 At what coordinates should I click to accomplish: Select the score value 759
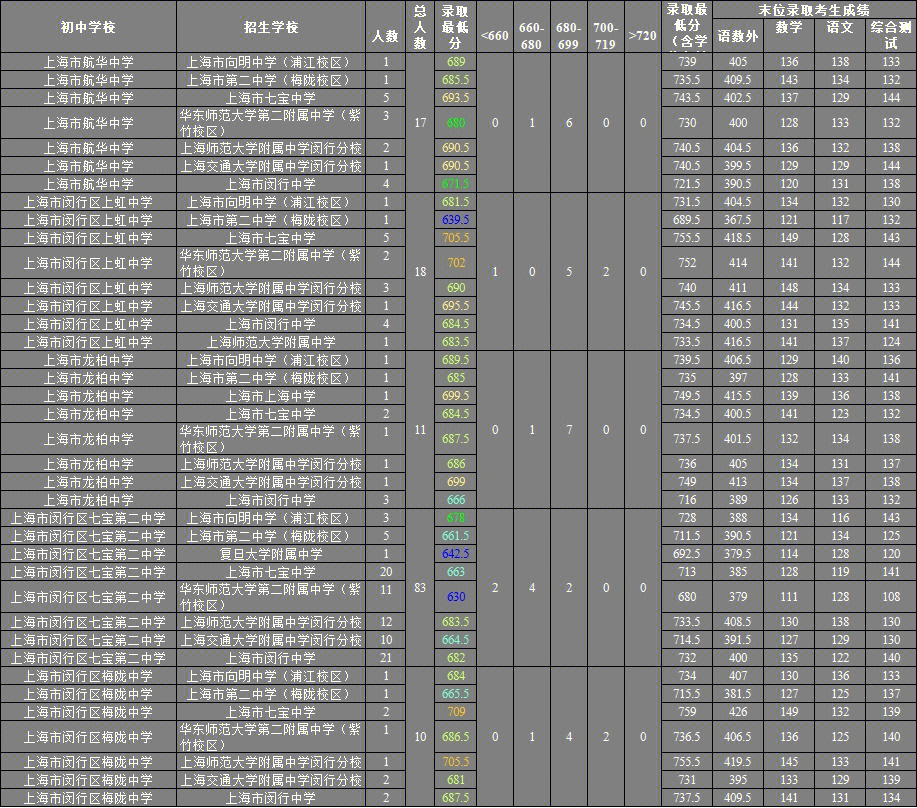687,712
